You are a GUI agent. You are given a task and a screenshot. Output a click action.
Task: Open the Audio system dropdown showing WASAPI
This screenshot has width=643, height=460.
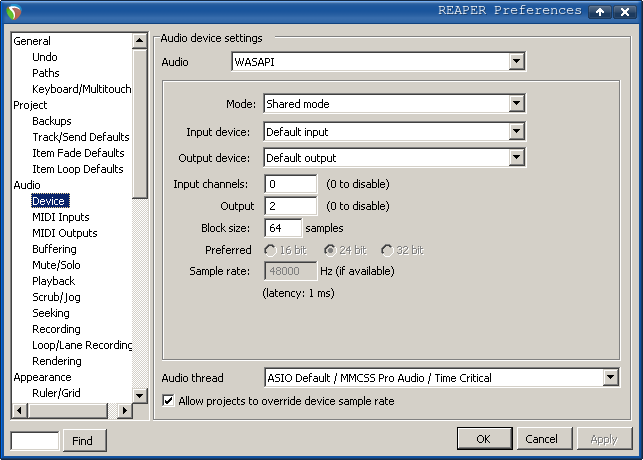click(378, 61)
